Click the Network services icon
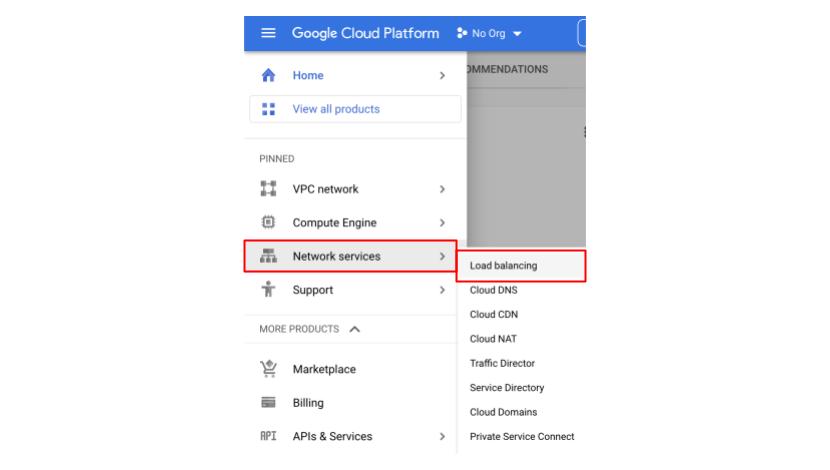This screenshot has height=470, width=830. click(268, 256)
